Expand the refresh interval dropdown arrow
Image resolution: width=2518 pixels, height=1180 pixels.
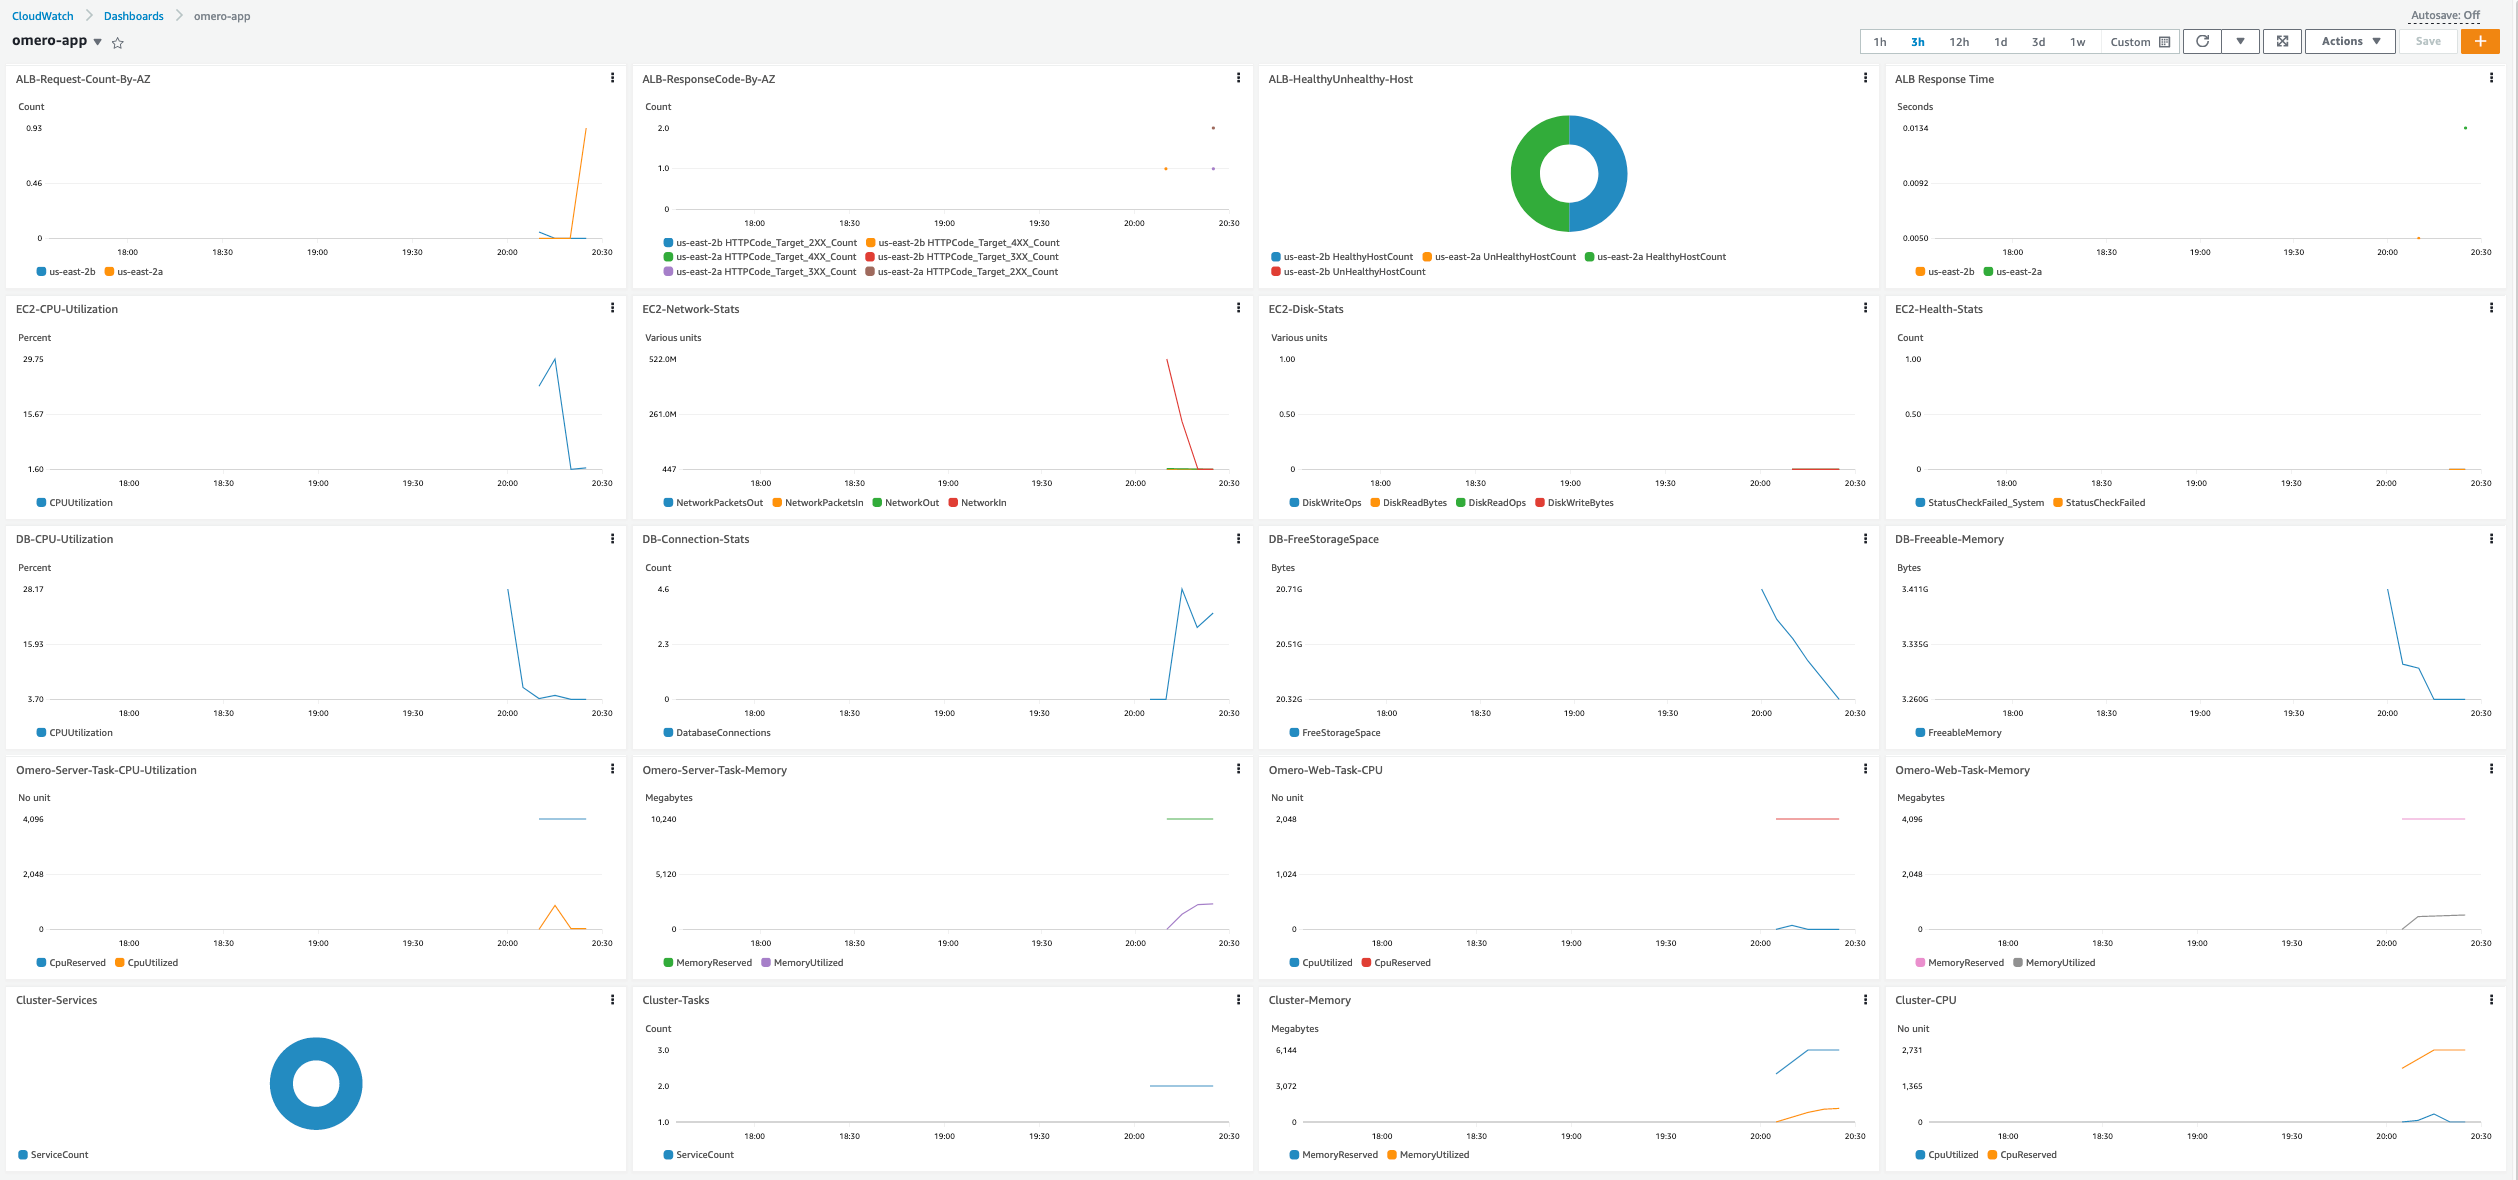(x=2240, y=41)
